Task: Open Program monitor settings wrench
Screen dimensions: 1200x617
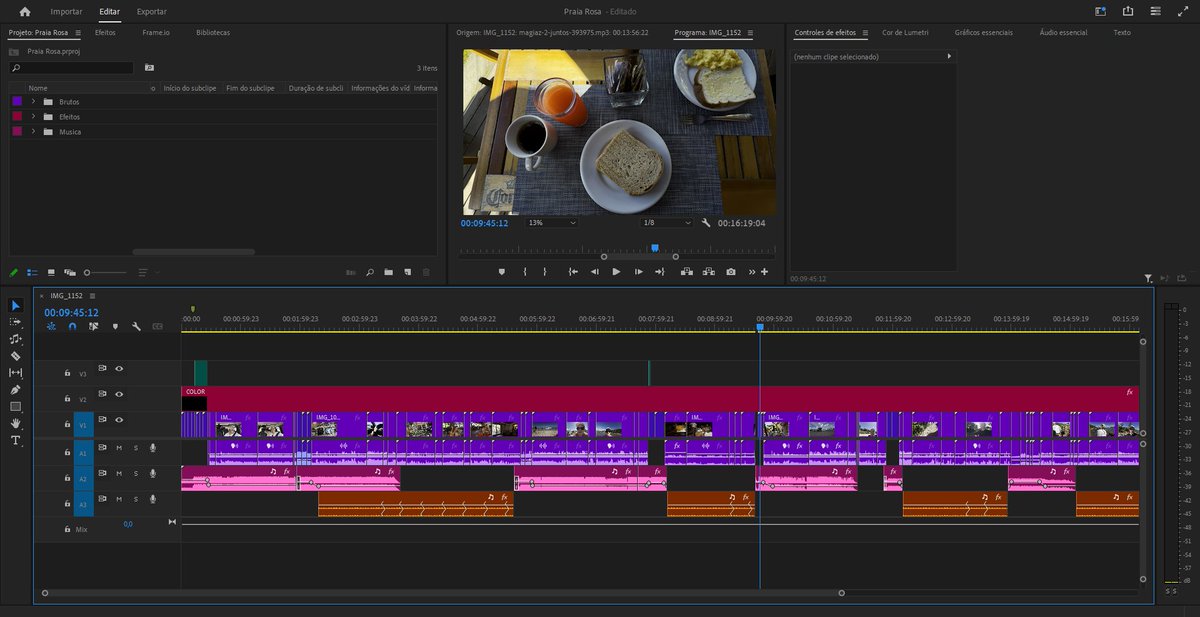Action: 706,223
